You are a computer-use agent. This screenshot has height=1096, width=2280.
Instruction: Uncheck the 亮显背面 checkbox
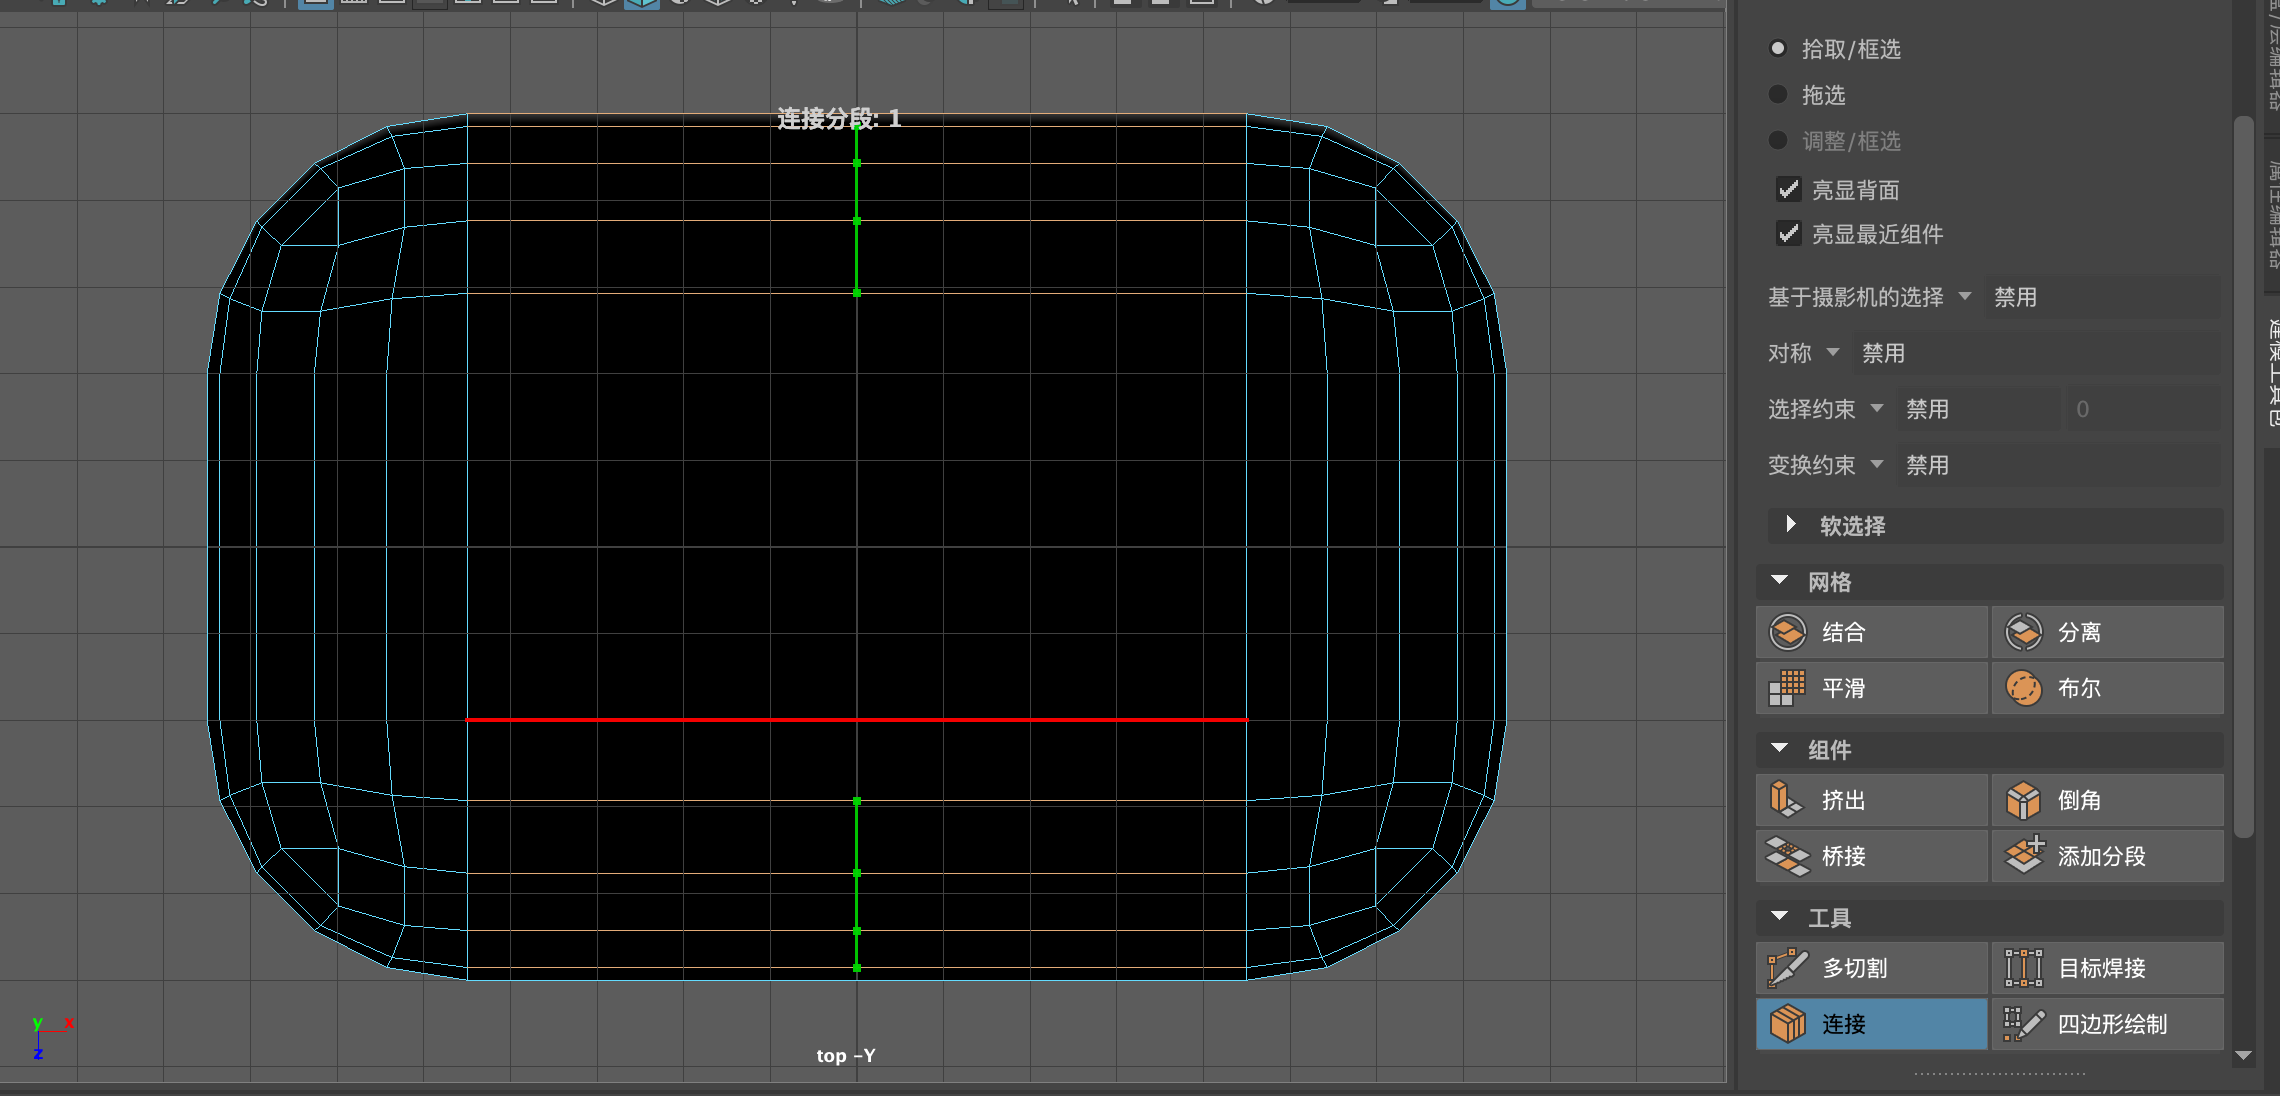tap(1789, 189)
